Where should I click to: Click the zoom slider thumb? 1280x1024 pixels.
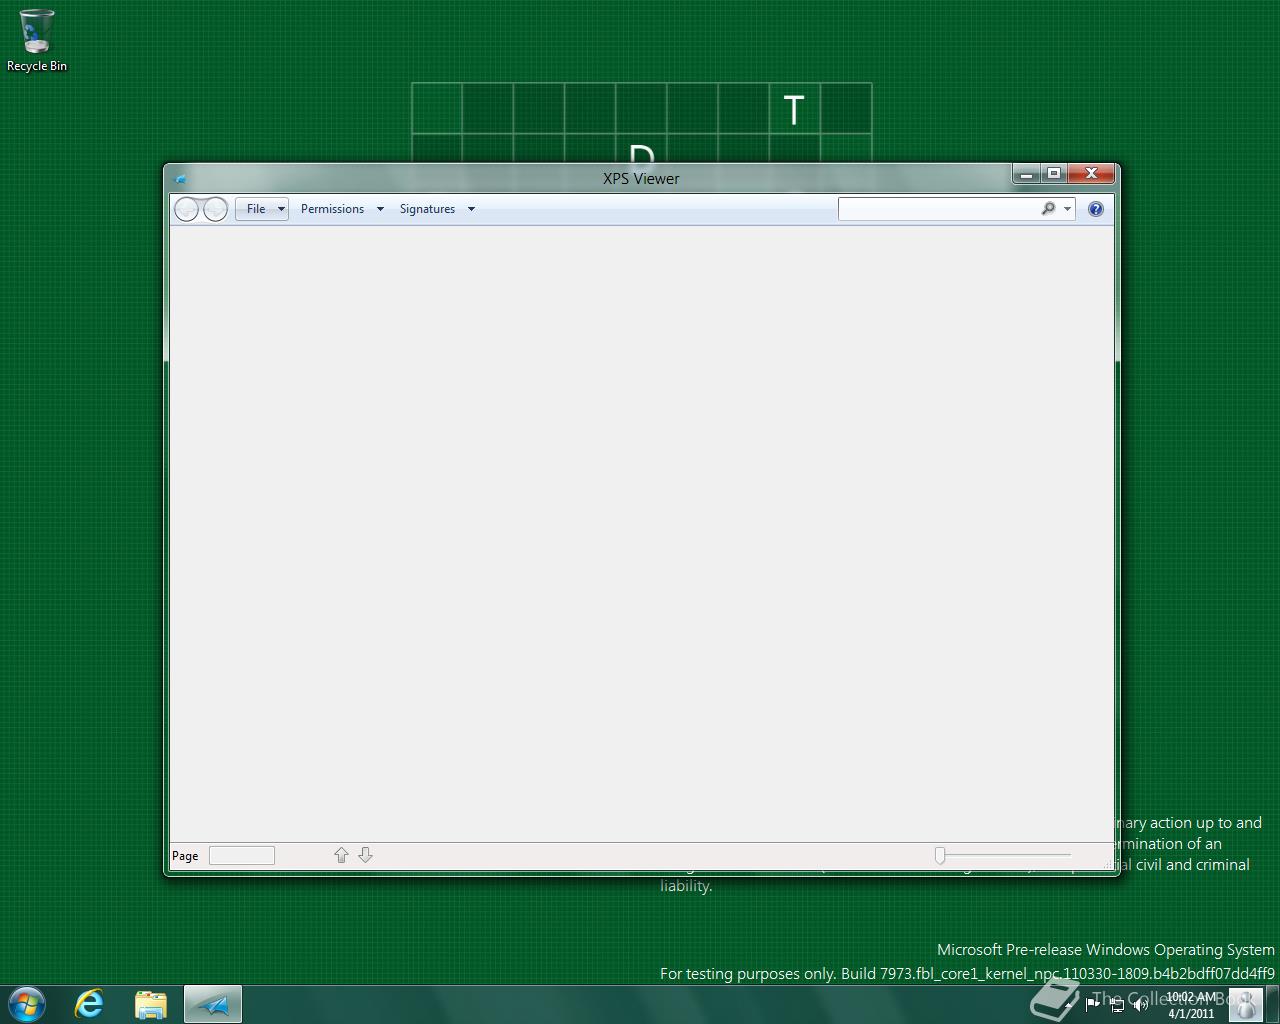[x=940, y=855]
